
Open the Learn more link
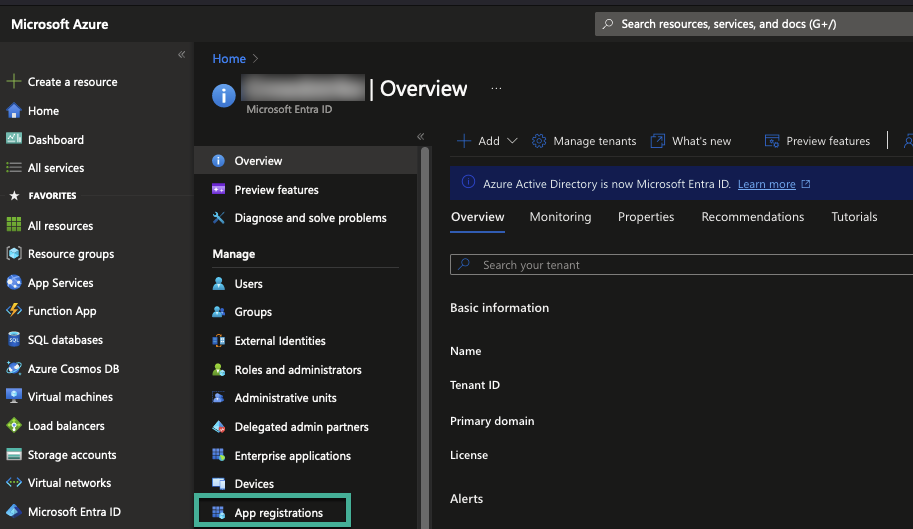pyautogui.click(x=766, y=184)
